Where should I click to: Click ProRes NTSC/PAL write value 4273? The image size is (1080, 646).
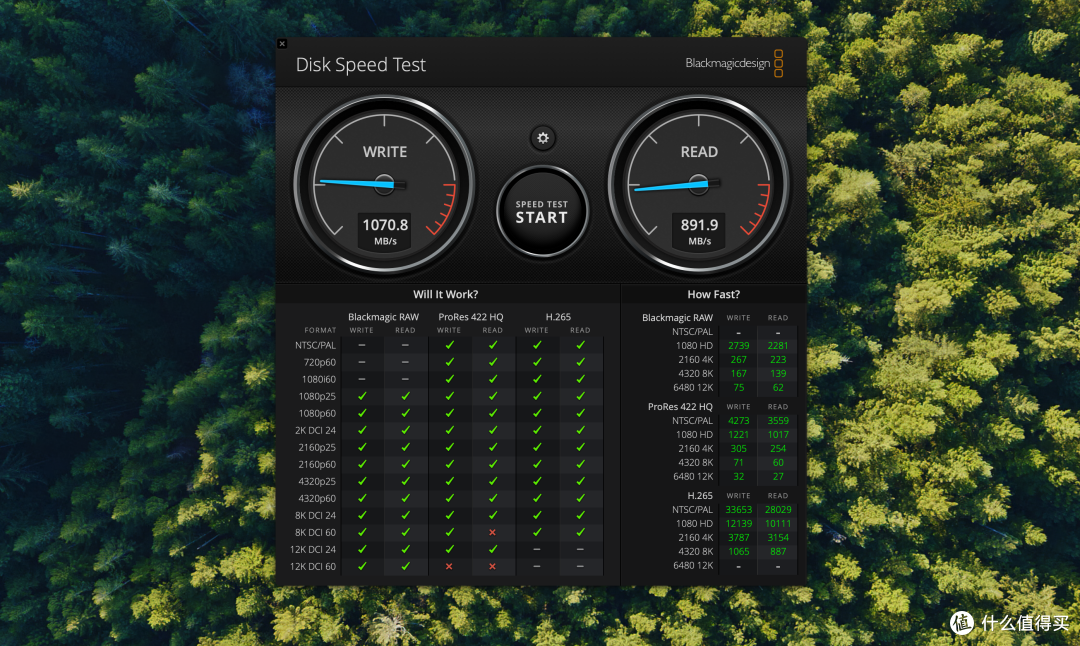(x=738, y=420)
